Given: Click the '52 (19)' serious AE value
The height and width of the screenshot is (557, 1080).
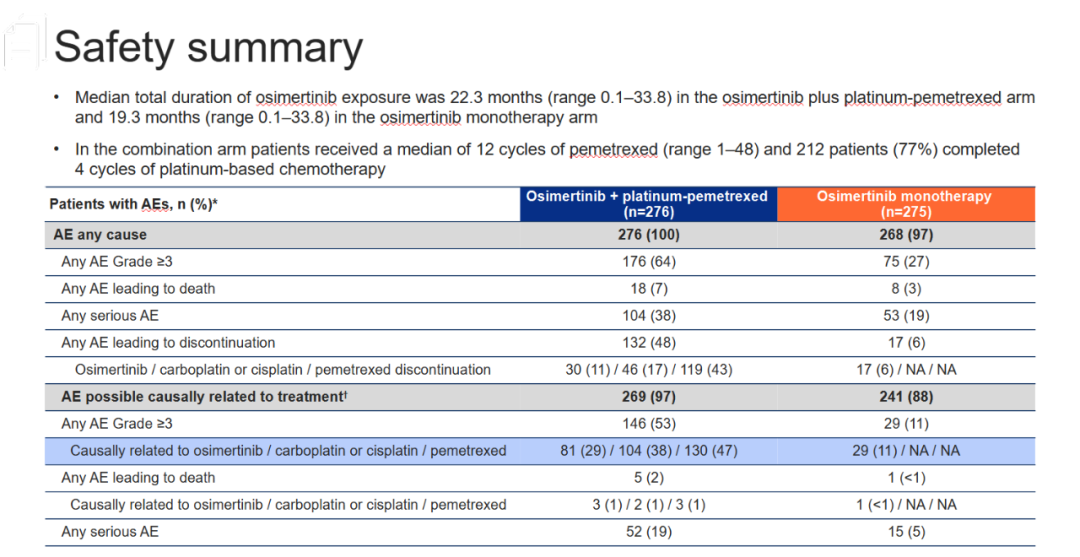Looking at the screenshot, I should click(x=647, y=531).
